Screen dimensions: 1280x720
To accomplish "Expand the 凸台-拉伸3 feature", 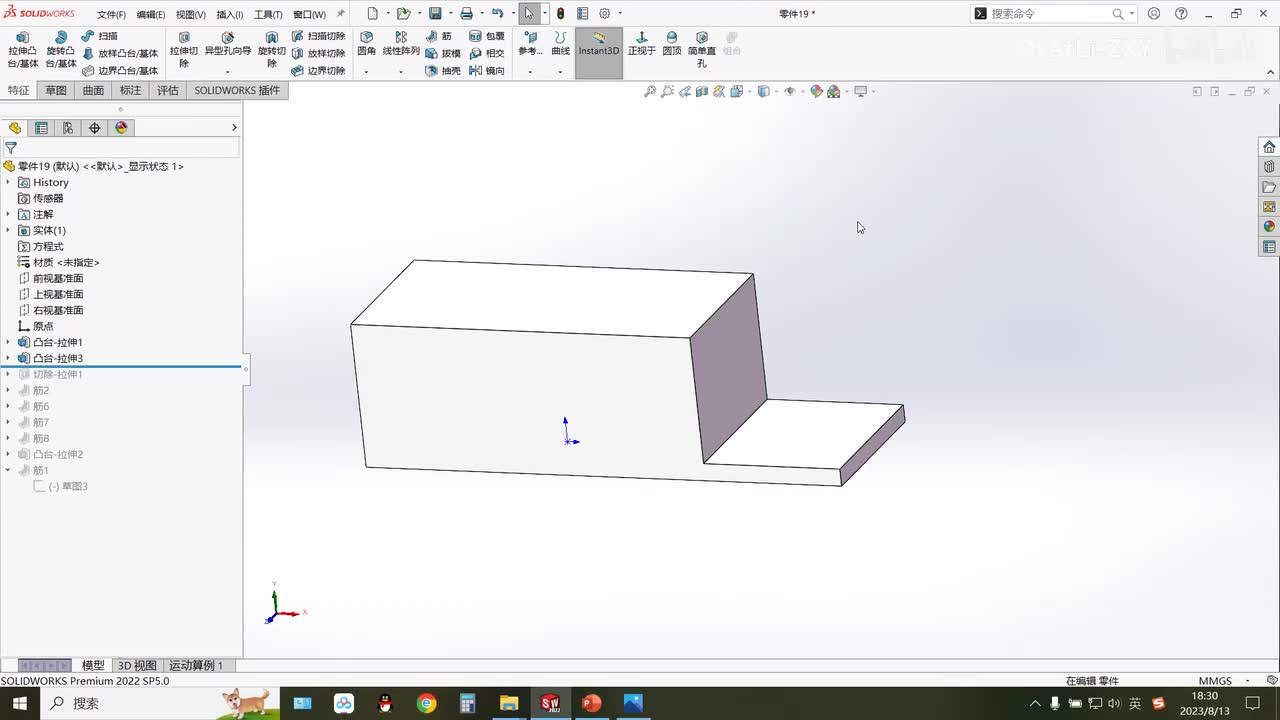I will click(8, 358).
